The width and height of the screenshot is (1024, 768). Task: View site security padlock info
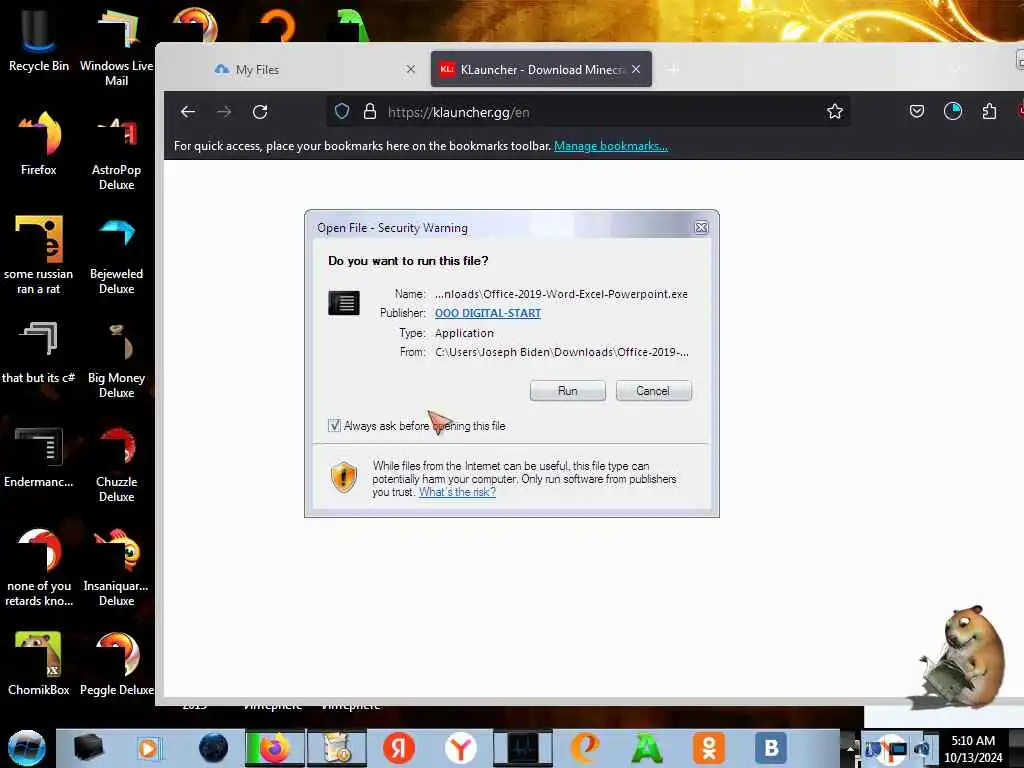click(x=370, y=112)
